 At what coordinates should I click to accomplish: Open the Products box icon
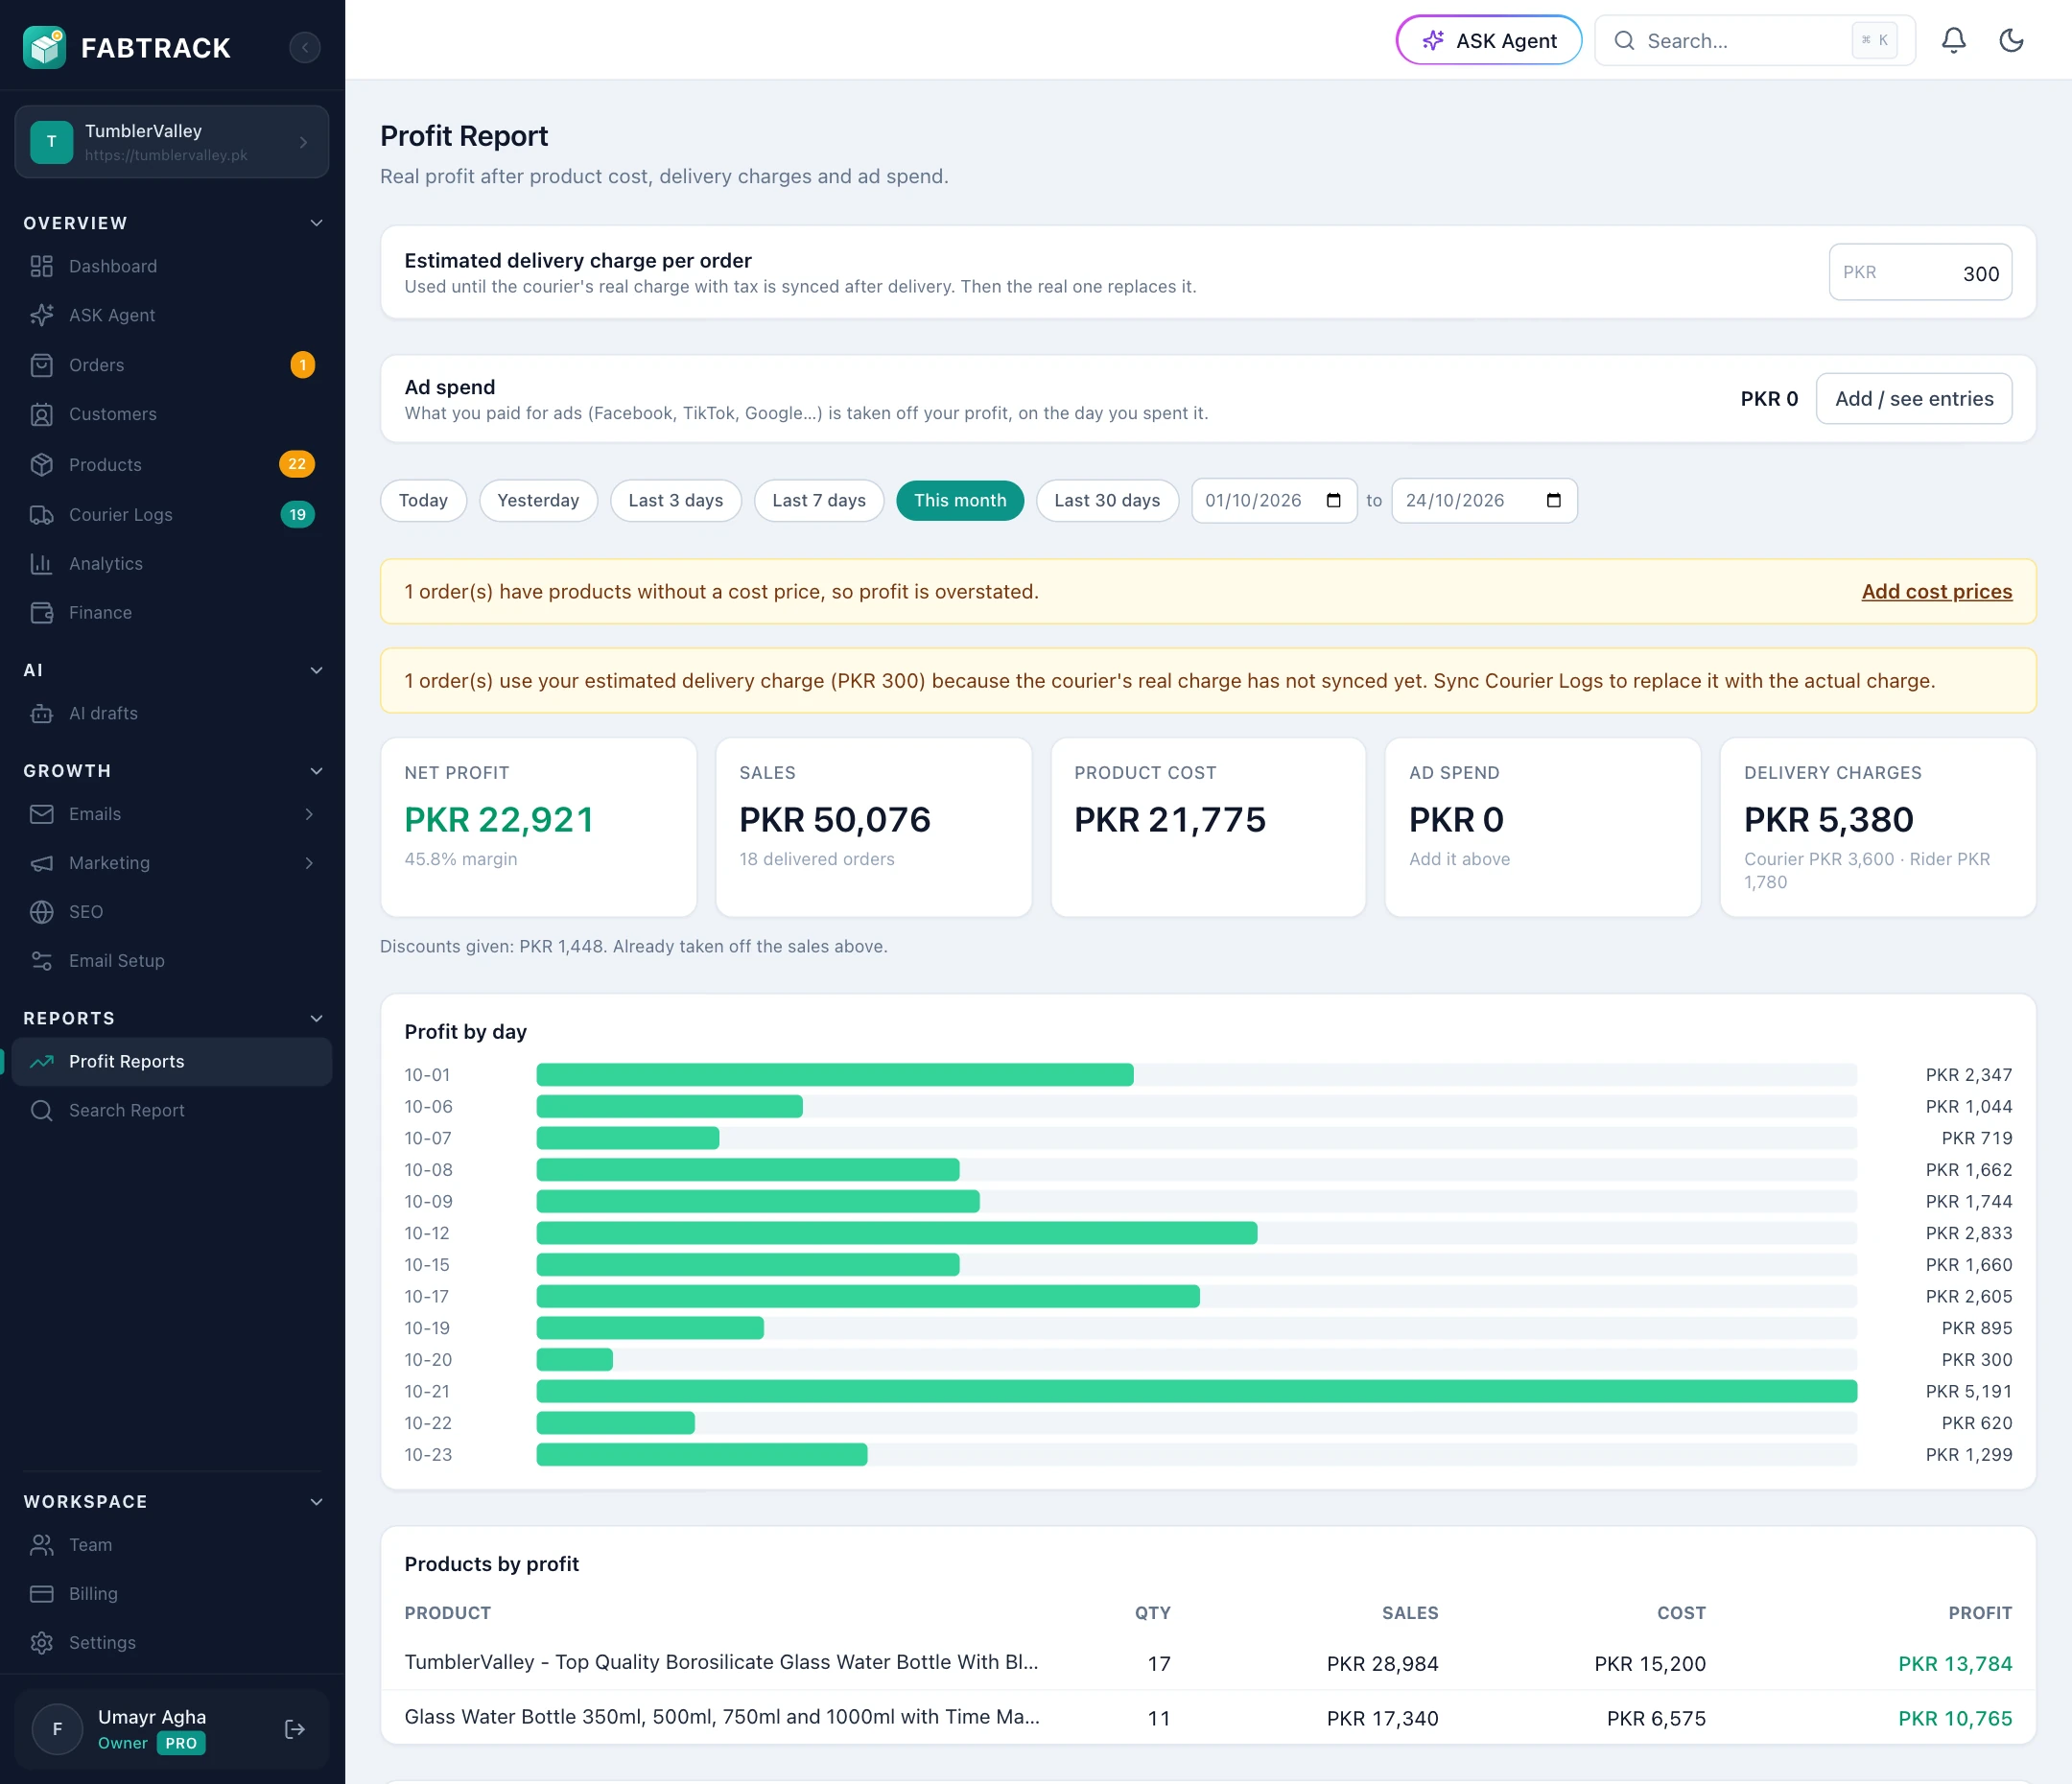[x=41, y=464]
